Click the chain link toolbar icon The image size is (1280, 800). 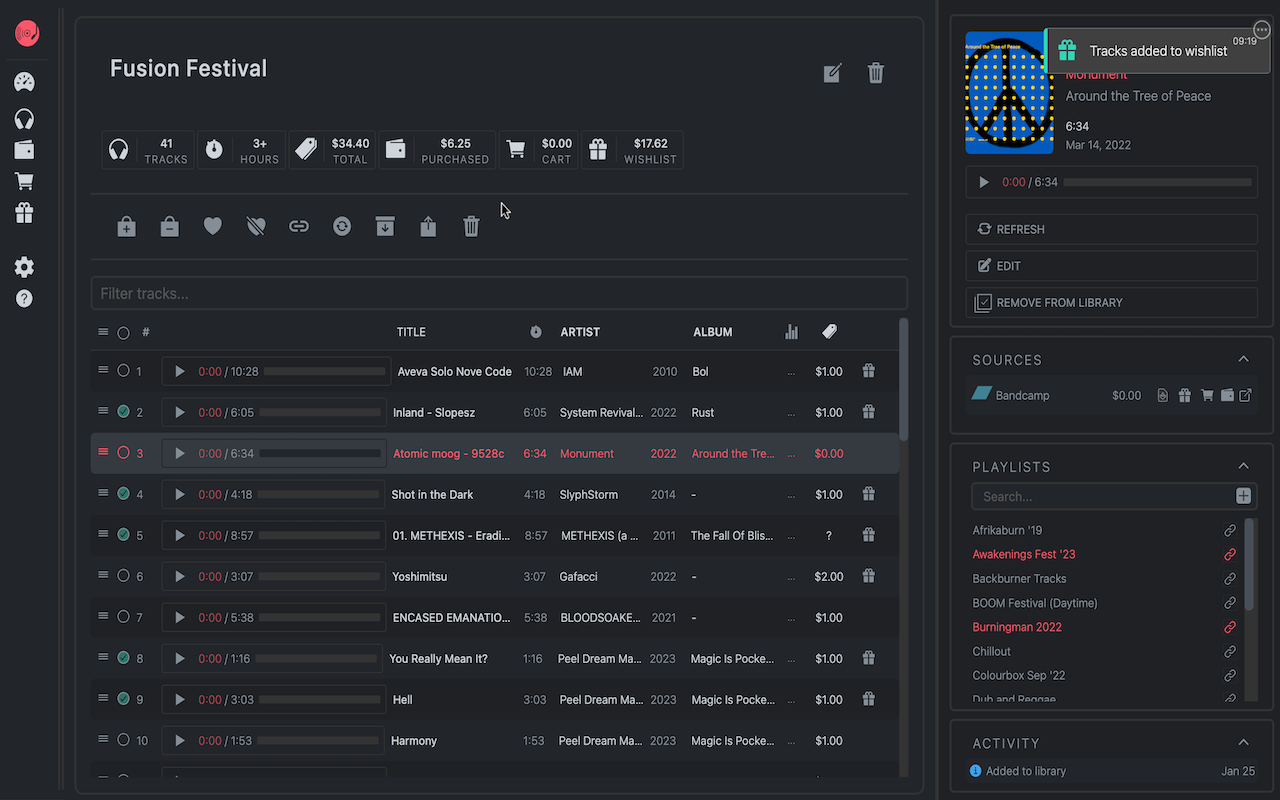[x=299, y=227]
